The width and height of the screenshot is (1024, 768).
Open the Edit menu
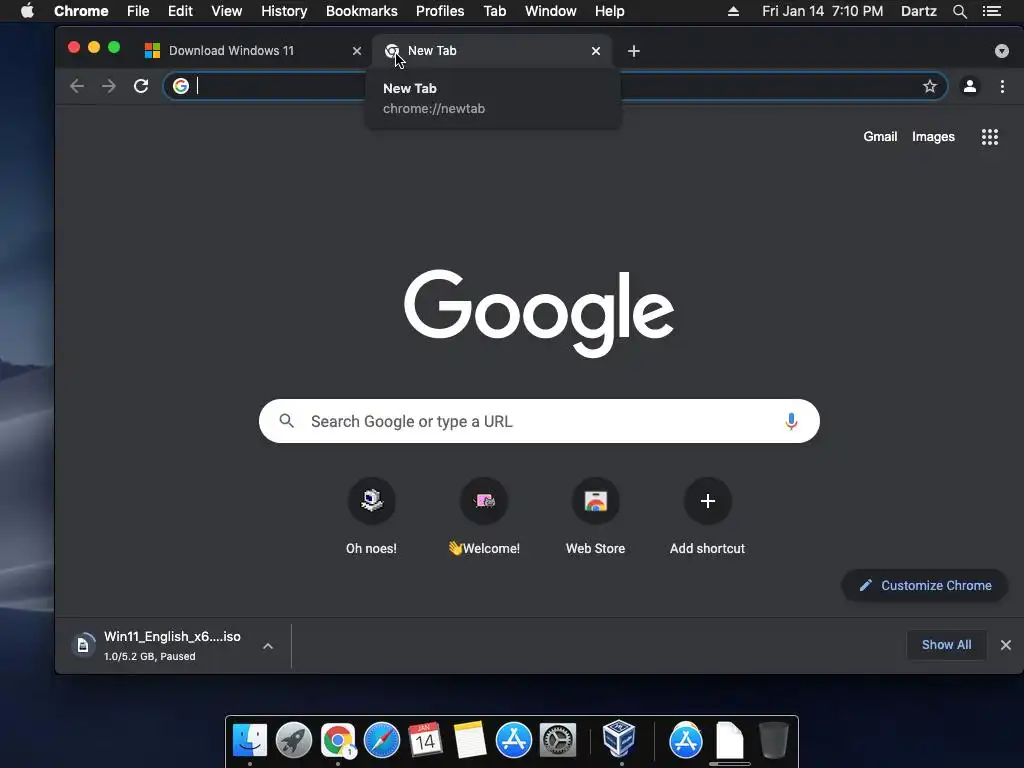[180, 11]
